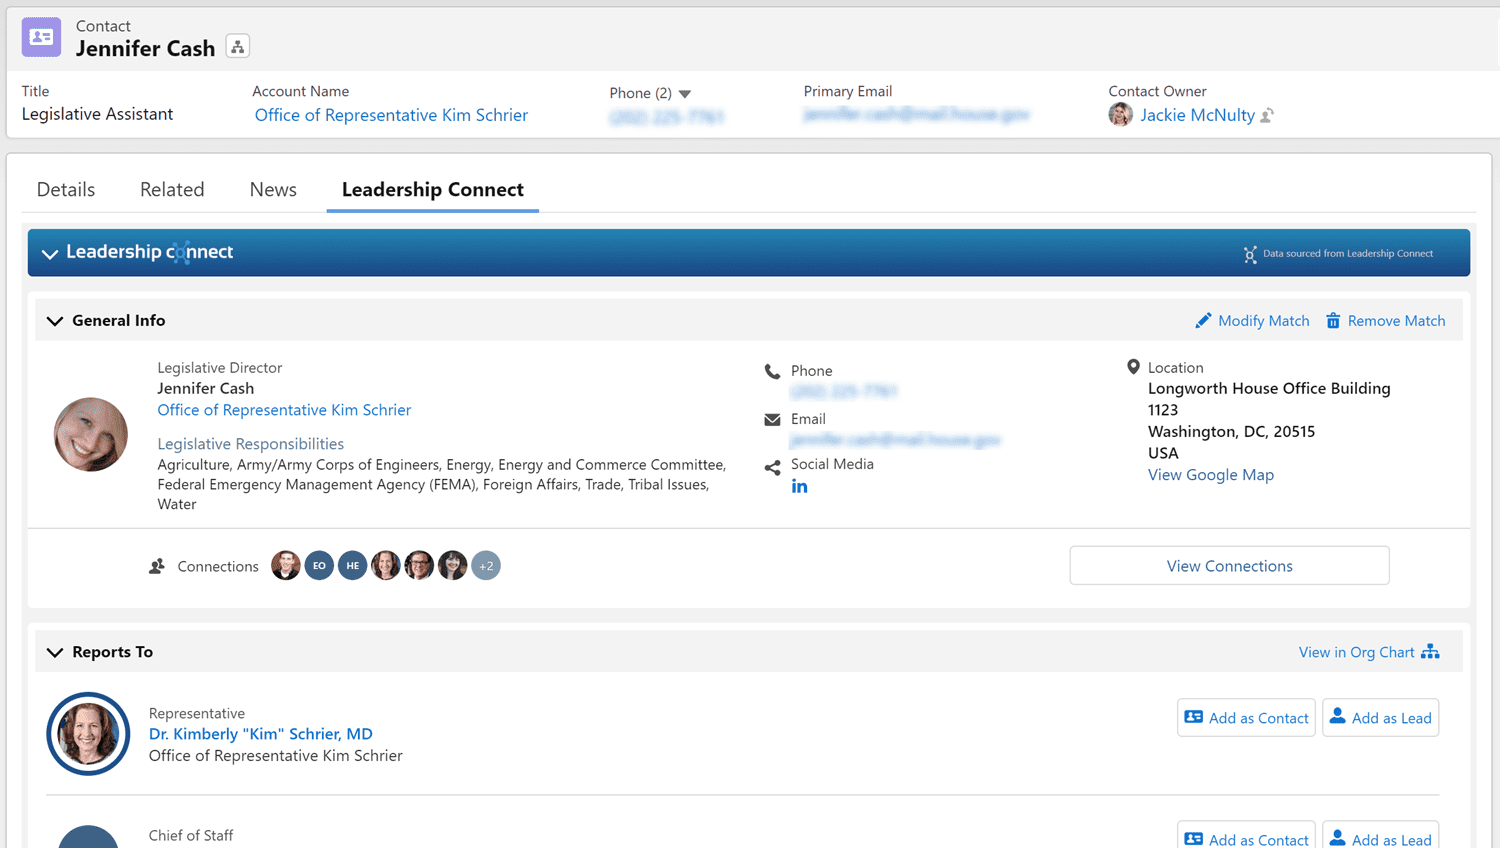Click the Leadership Connect data source icon
Viewport: 1500px width, 848px height.
[x=1250, y=254]
